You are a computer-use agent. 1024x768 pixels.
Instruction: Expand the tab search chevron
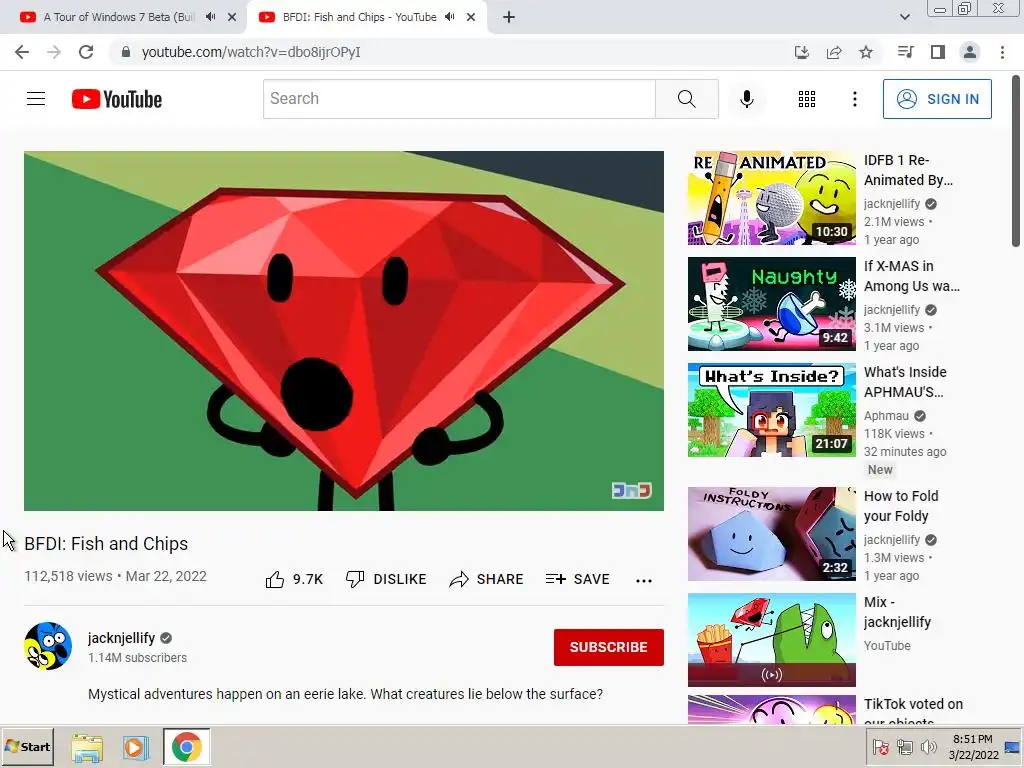904,18
